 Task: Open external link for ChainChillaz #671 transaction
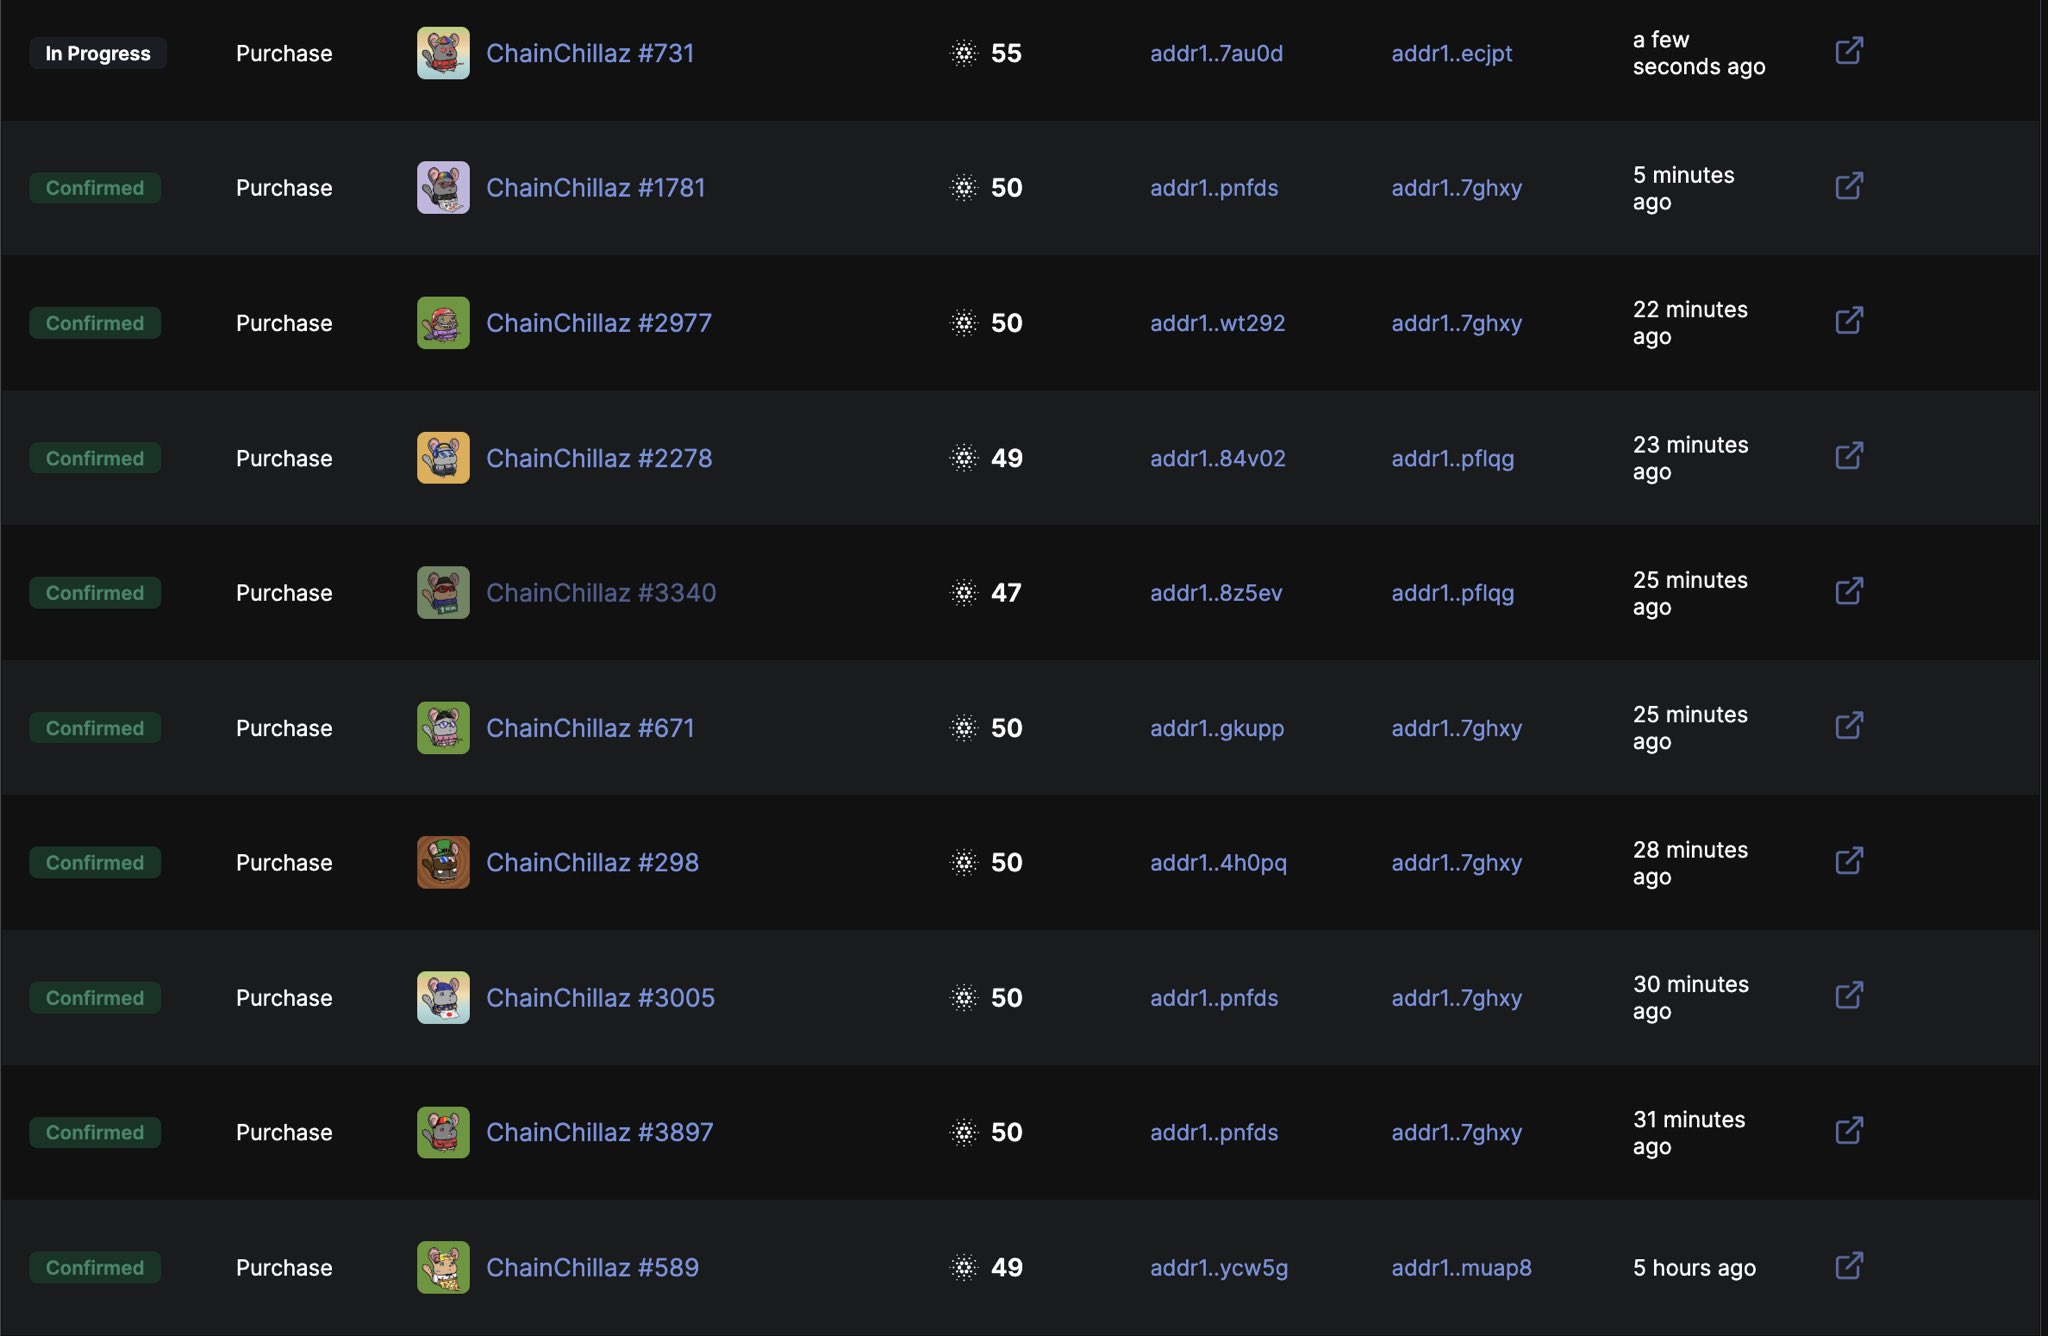pos(1849,726)
